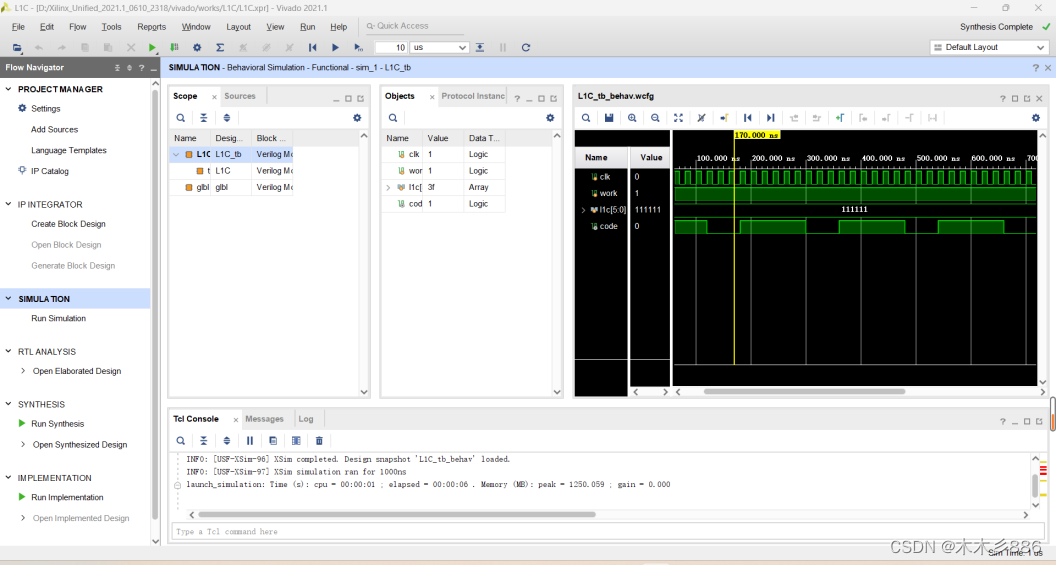The width and height of the screenshot is (1056, 565).
Task: Collapse SIMULATION section
Action: 9,298
